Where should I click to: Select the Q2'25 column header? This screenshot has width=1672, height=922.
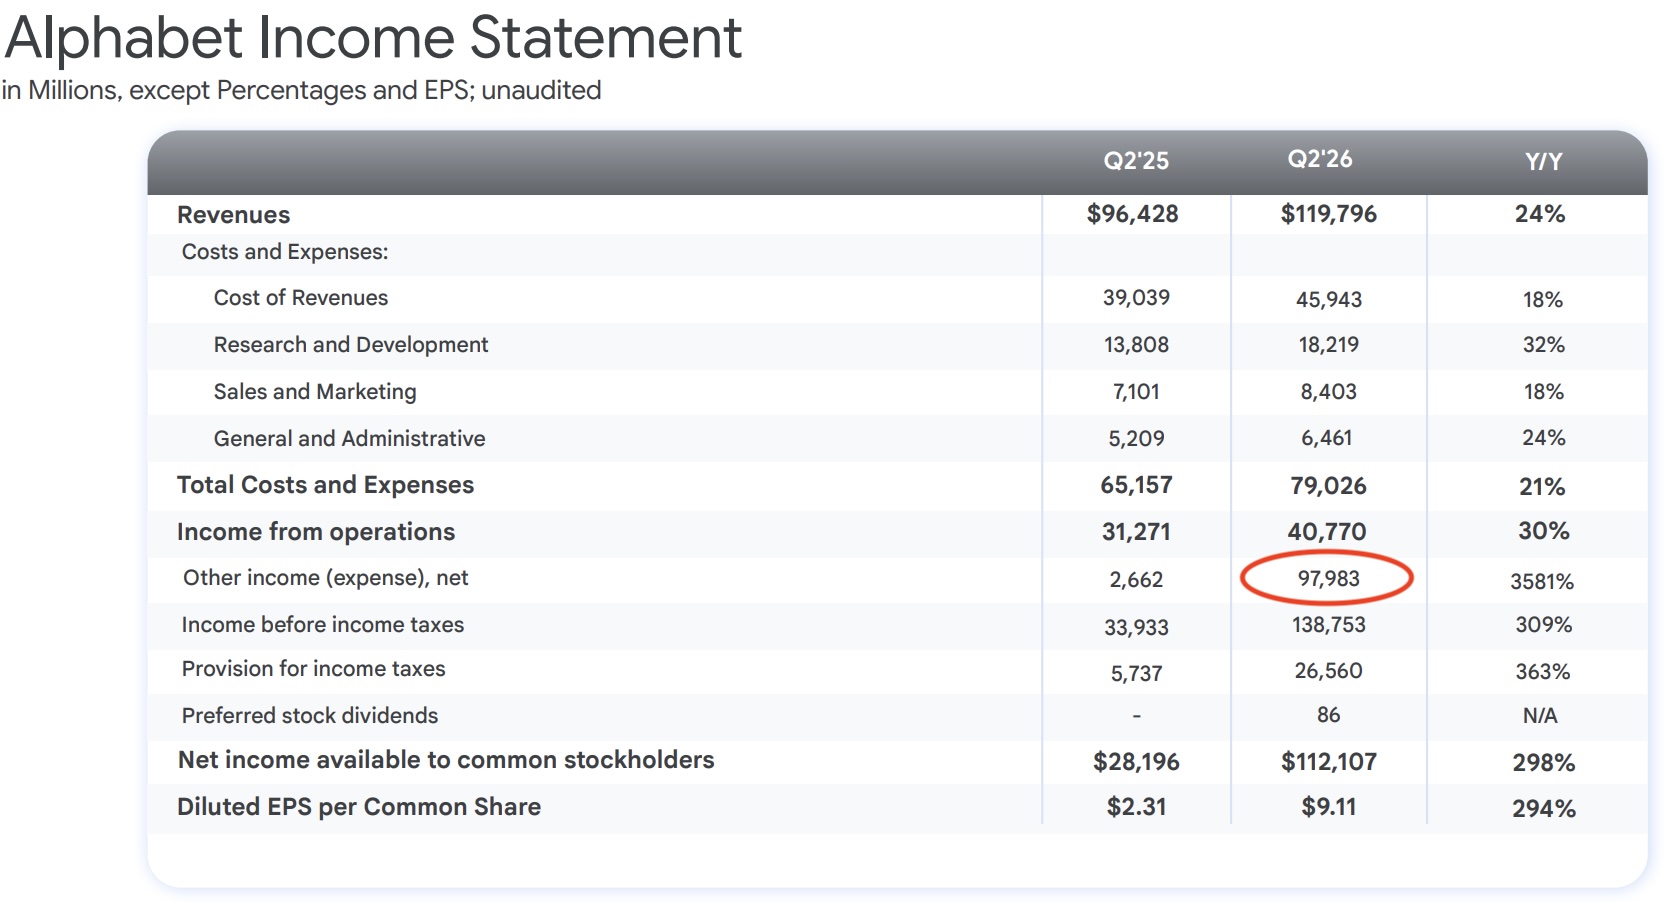tap(1136, 161)
